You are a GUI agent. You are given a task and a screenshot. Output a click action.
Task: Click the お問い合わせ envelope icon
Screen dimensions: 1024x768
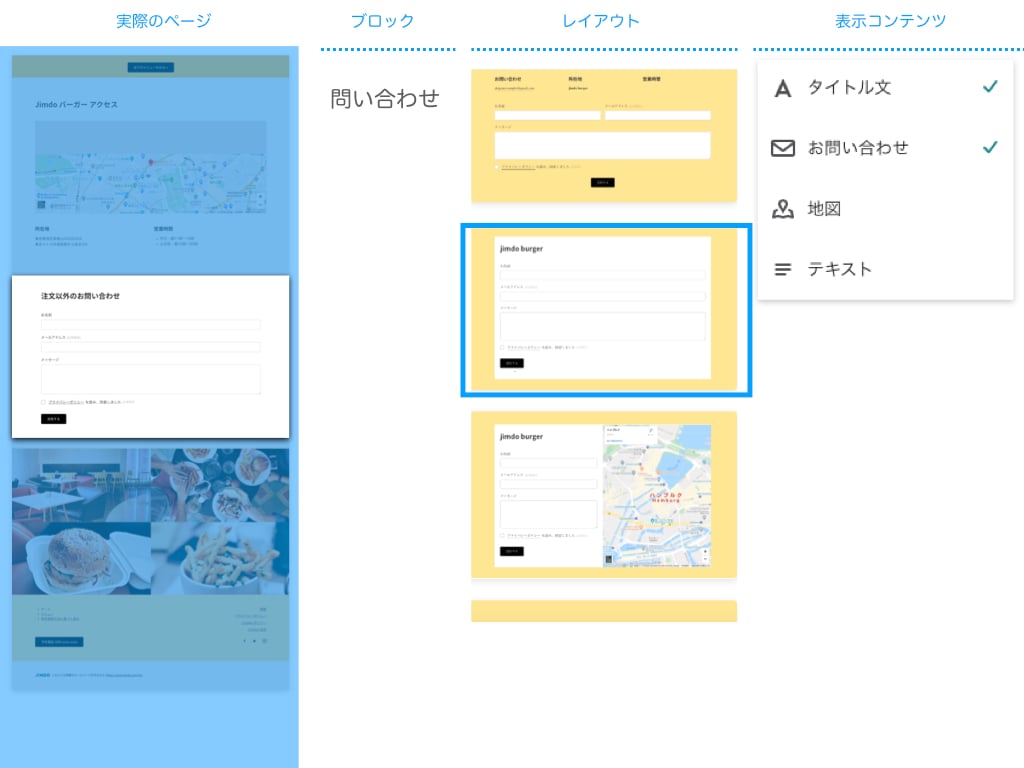point(783,148)
